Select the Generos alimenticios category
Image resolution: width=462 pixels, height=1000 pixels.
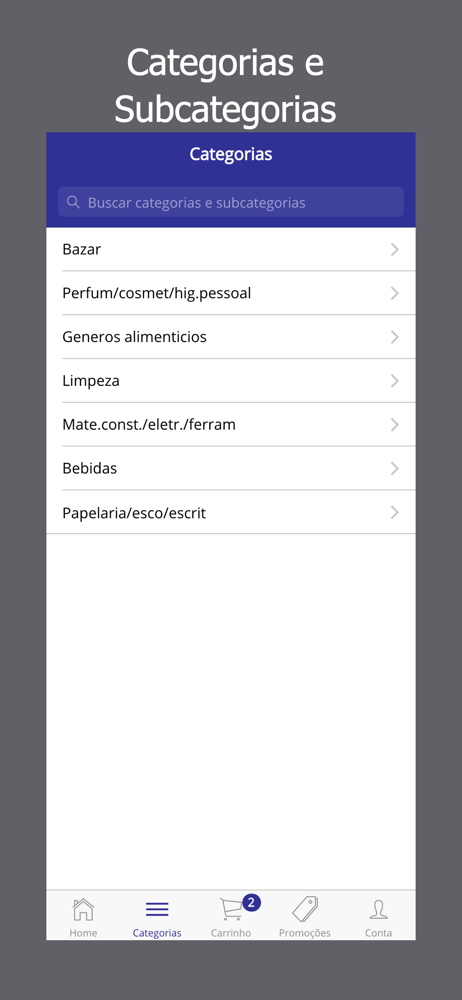coord(231,337)
